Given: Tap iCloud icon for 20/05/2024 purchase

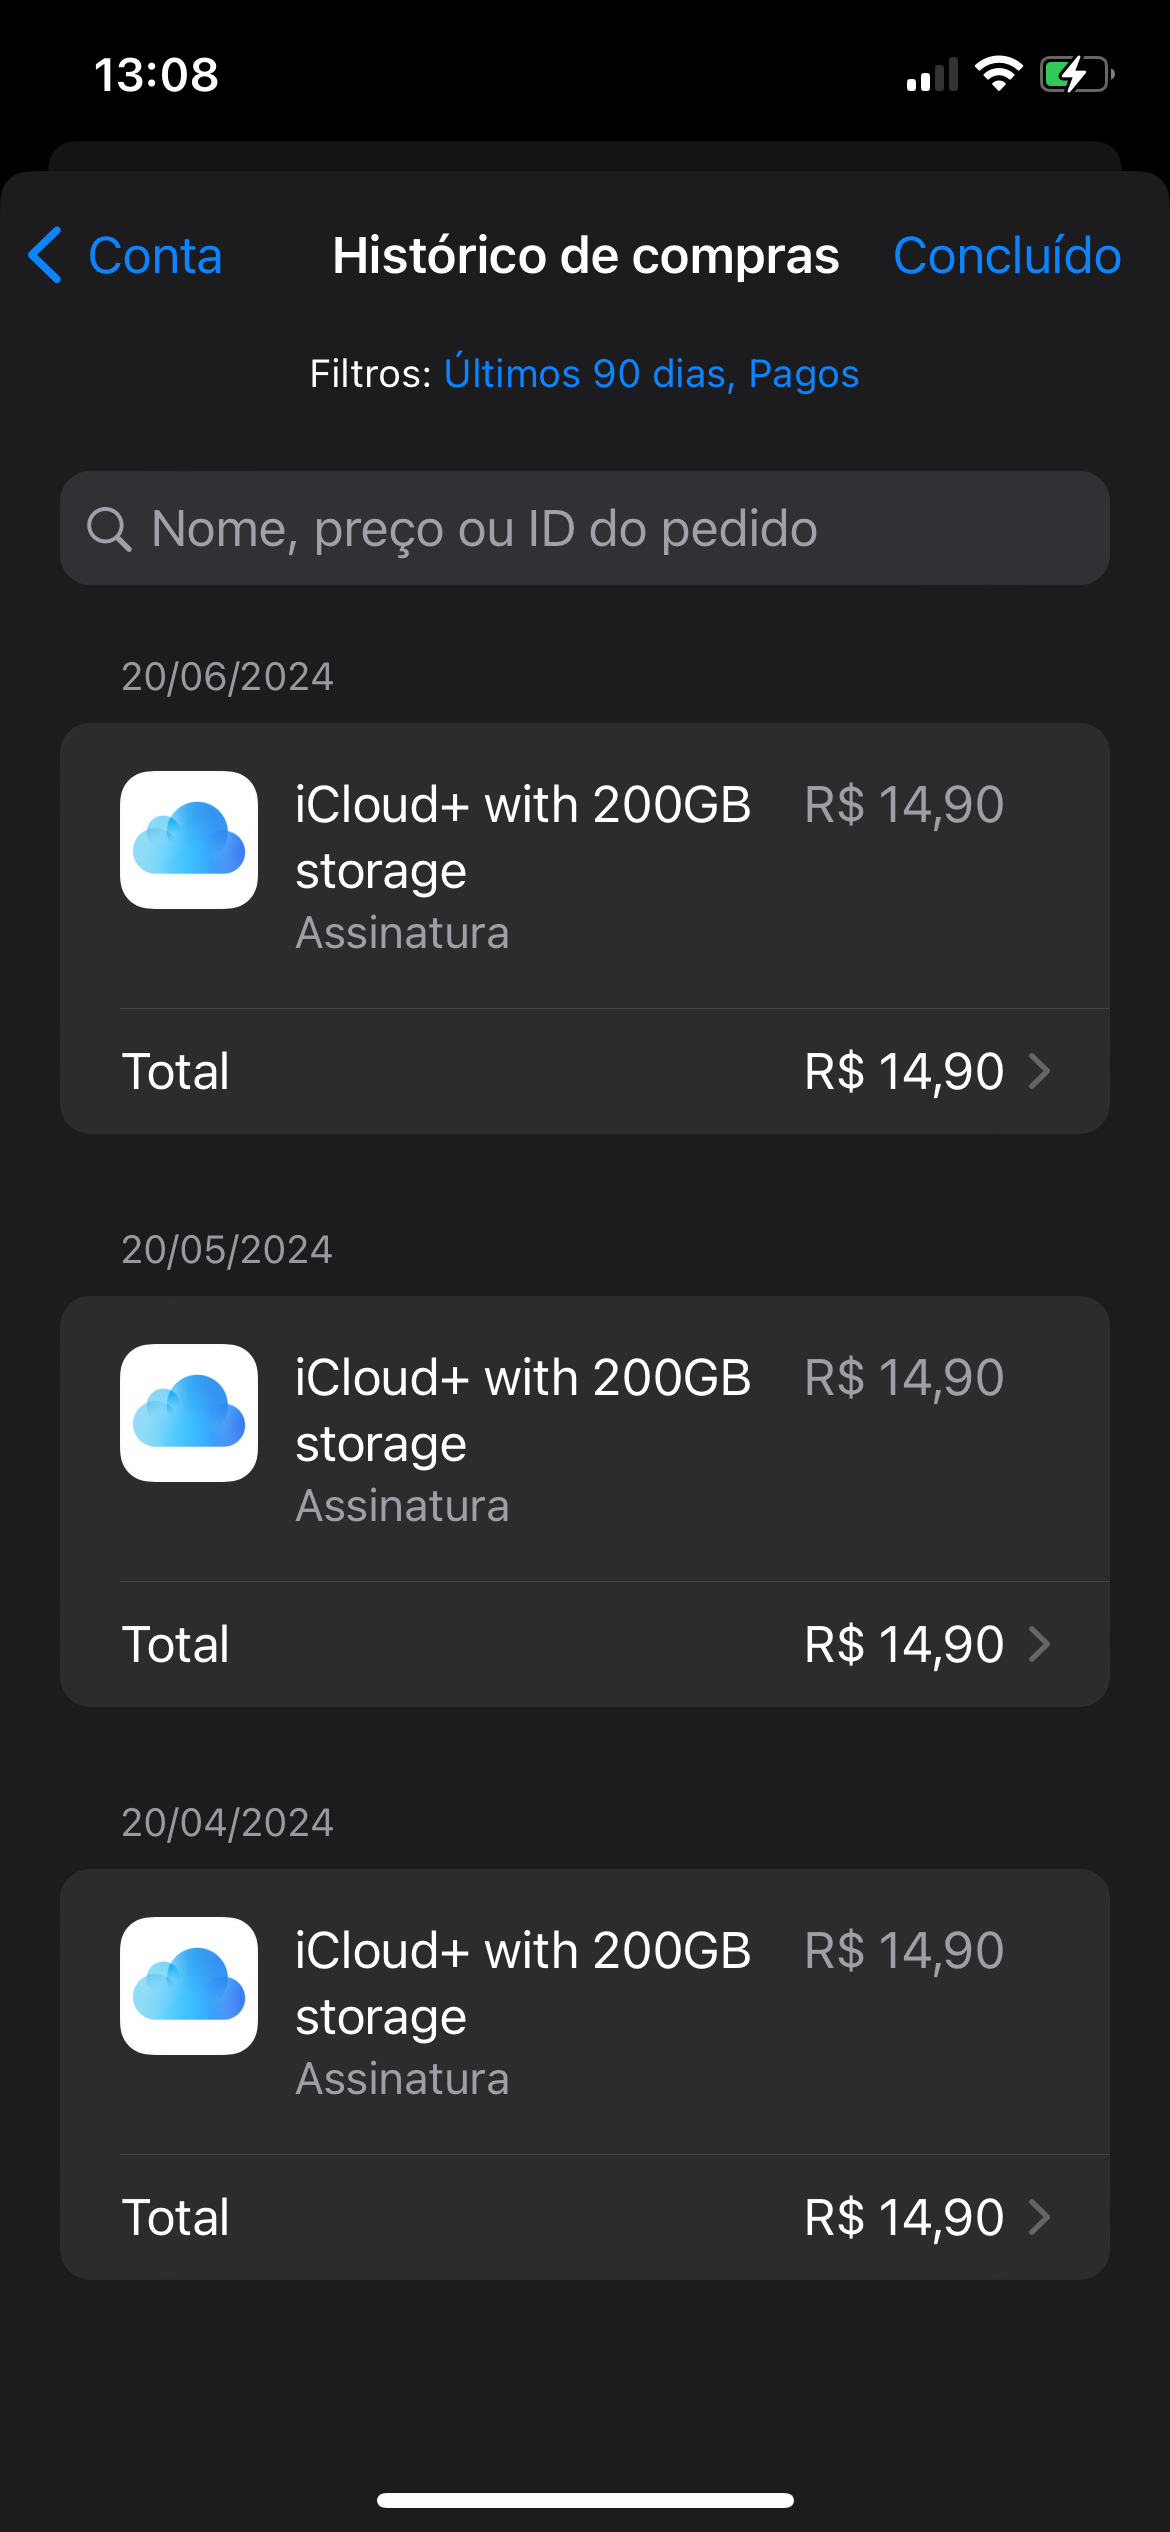Looking at the screenshot, I should [x=189, y=1413].
